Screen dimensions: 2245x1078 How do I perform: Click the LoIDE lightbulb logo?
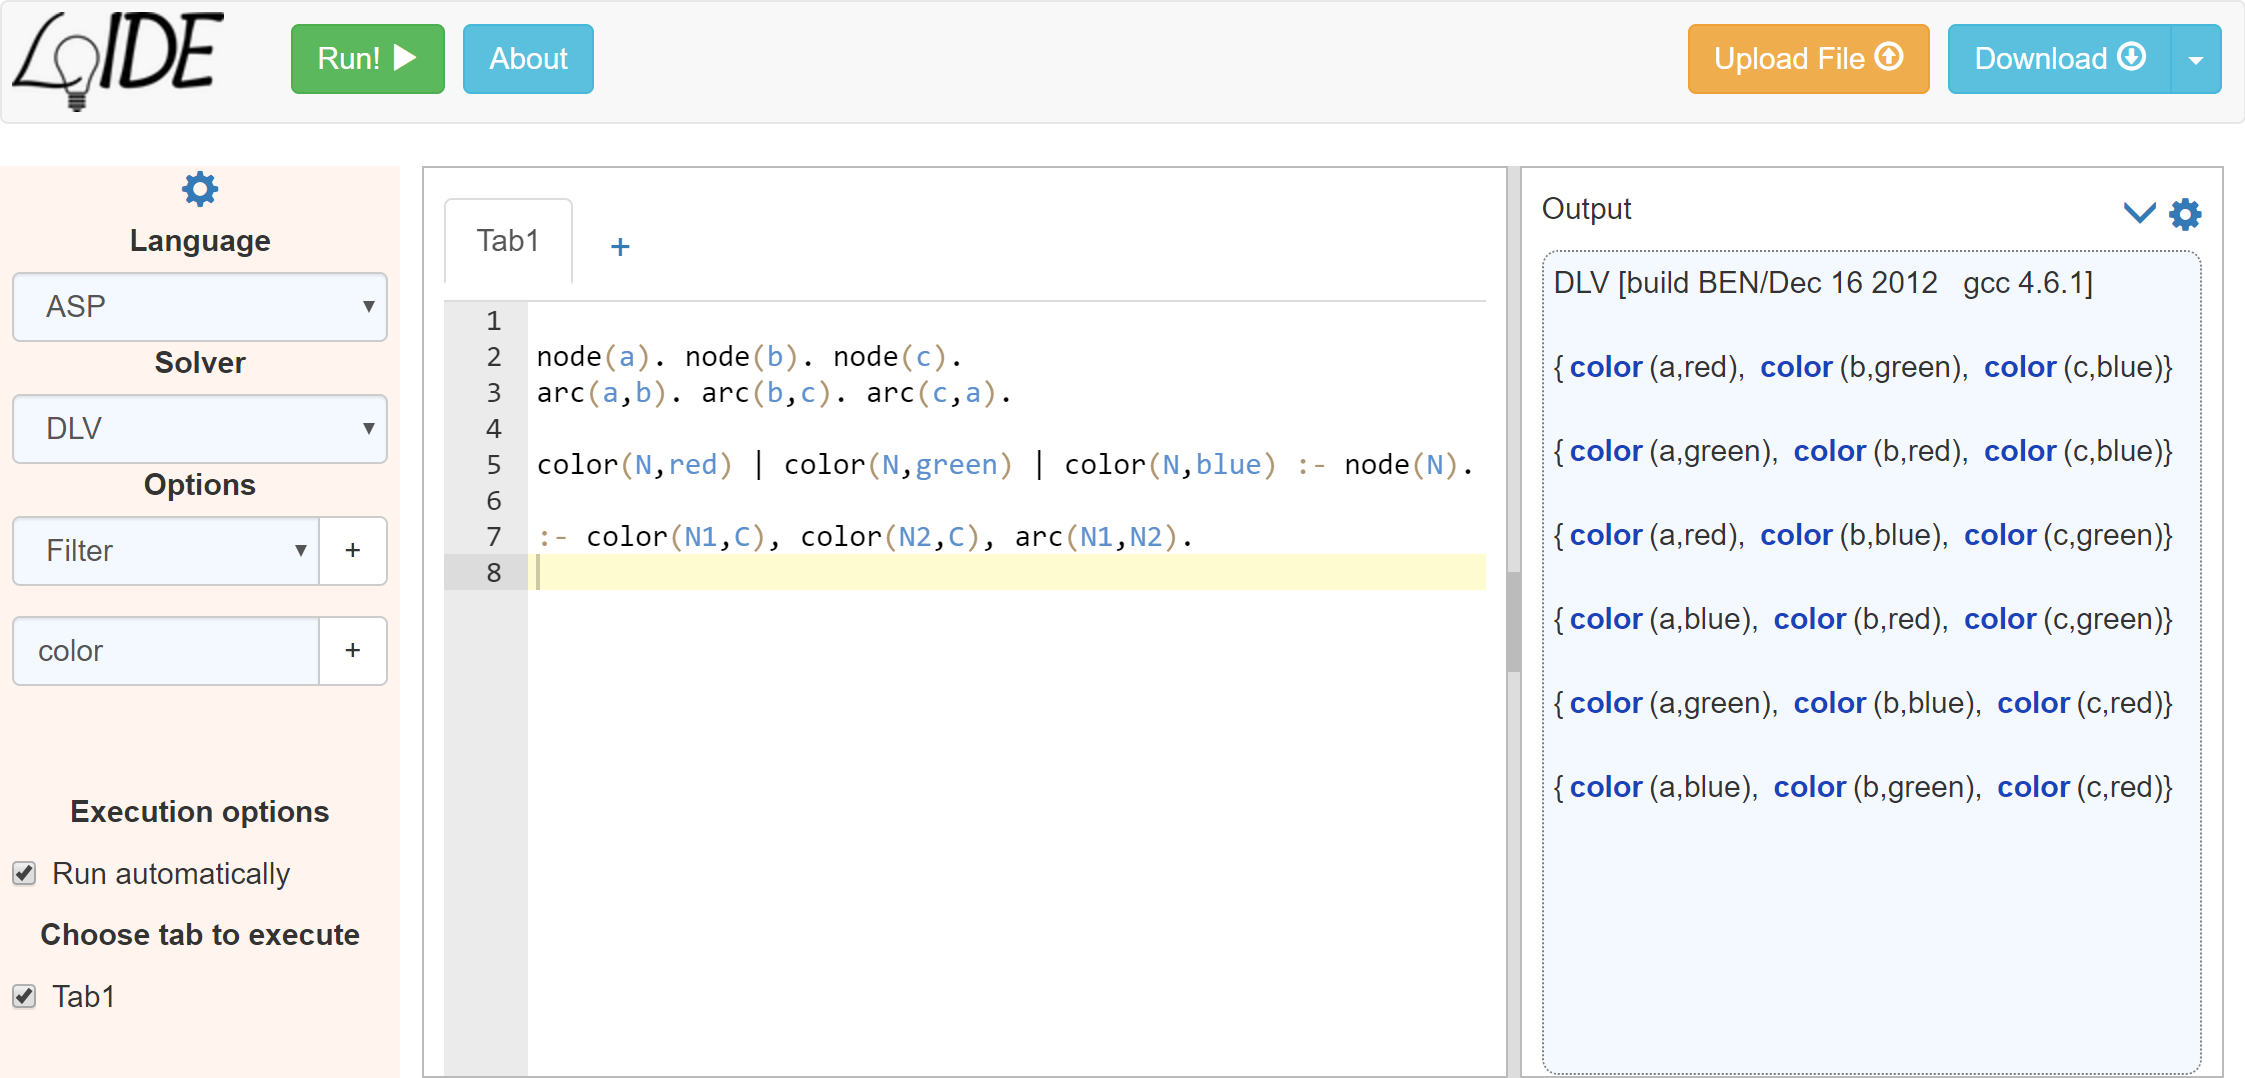pos(117,60)
